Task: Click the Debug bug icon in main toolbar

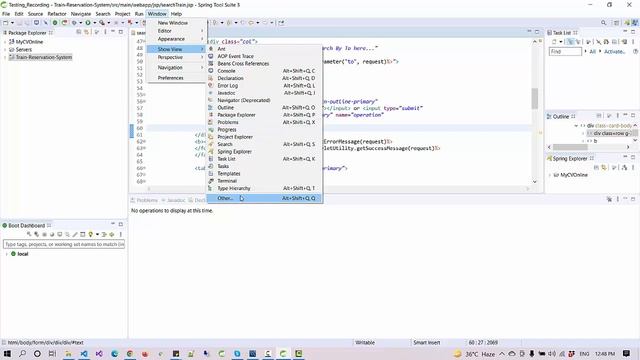Action: click(75, 23)
